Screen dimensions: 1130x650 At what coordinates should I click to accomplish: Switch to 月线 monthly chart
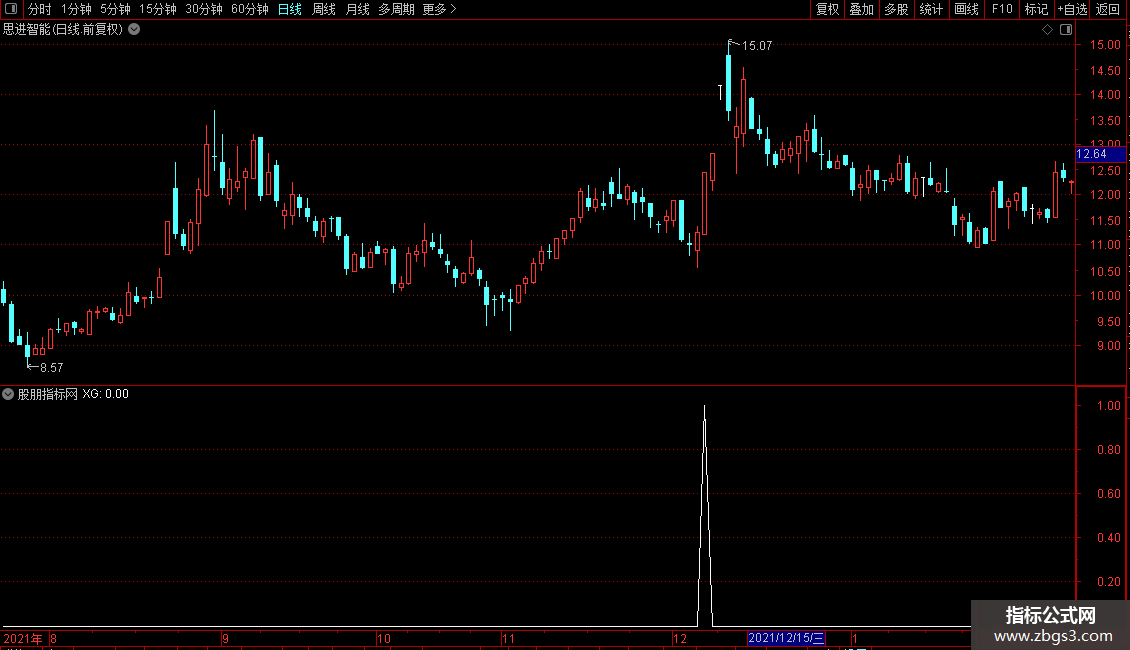(x=357, y=9)
